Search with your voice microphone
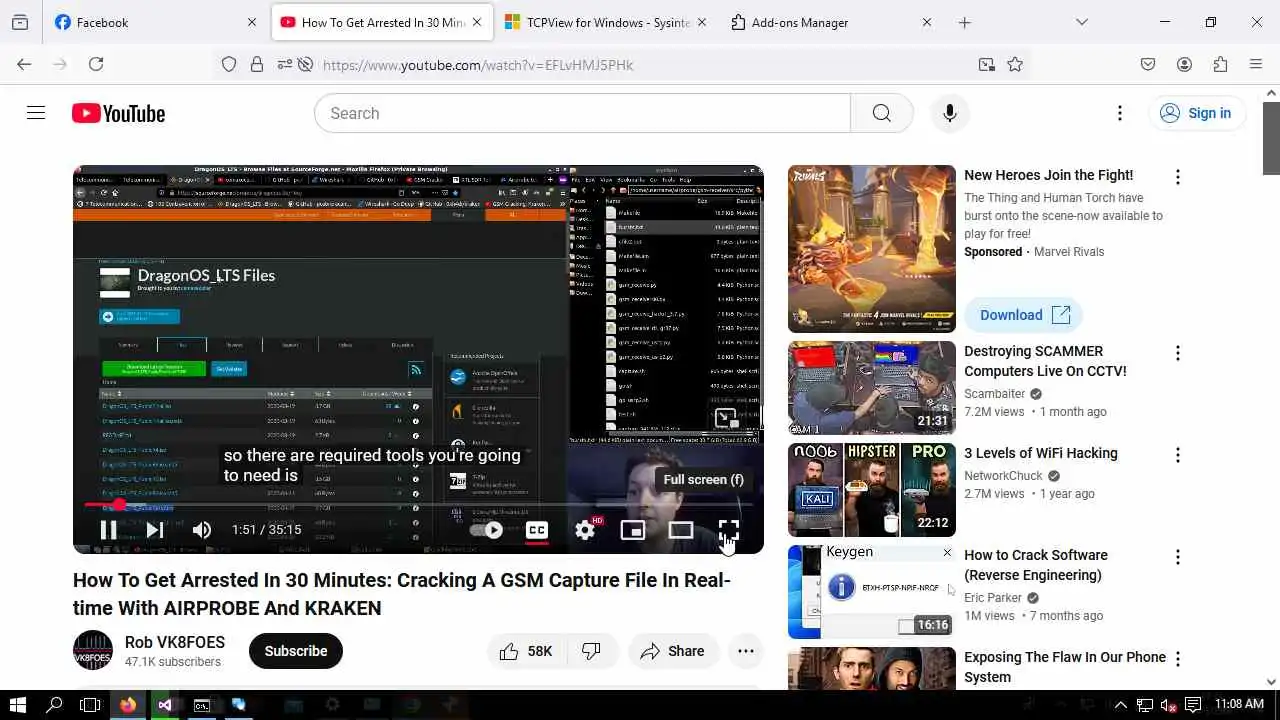Image resolution: width=1280 pixels, height=720 pixels. click(x=949, y=113)
